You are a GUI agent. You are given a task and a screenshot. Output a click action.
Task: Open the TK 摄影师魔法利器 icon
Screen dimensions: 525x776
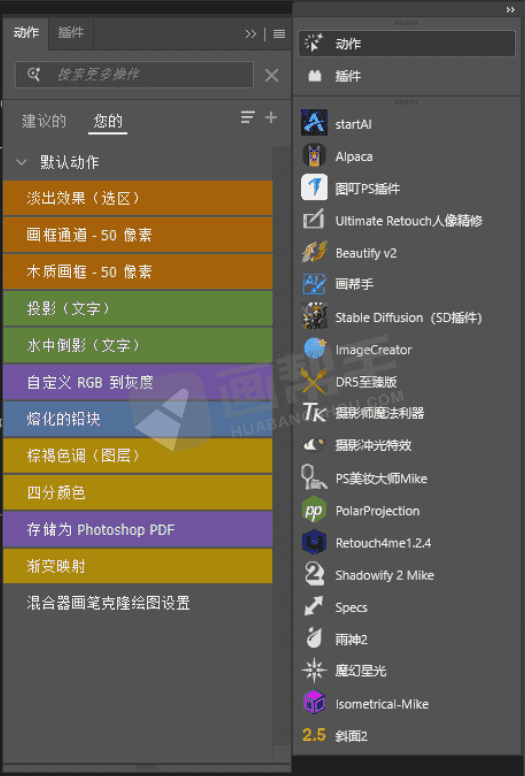[314, 413]
